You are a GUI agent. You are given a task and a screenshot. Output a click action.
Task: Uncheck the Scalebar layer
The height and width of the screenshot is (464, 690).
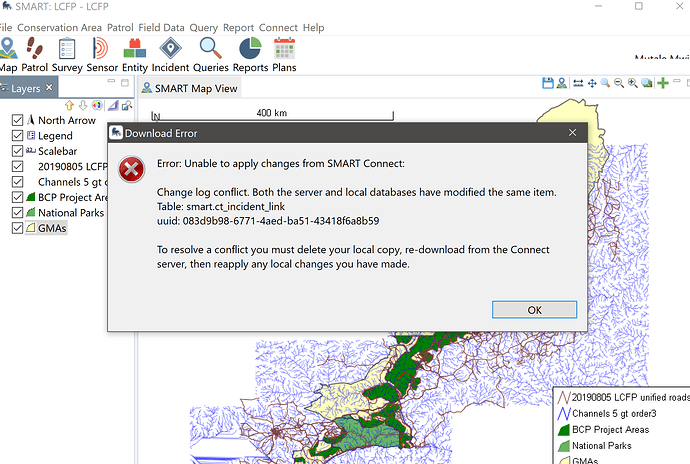coord(18,151)
